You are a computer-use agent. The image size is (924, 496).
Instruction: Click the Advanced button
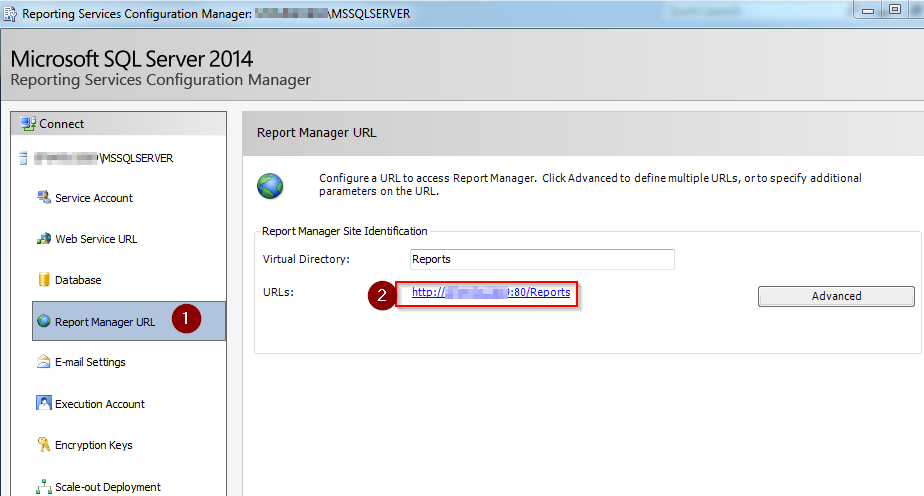(836, 296)
